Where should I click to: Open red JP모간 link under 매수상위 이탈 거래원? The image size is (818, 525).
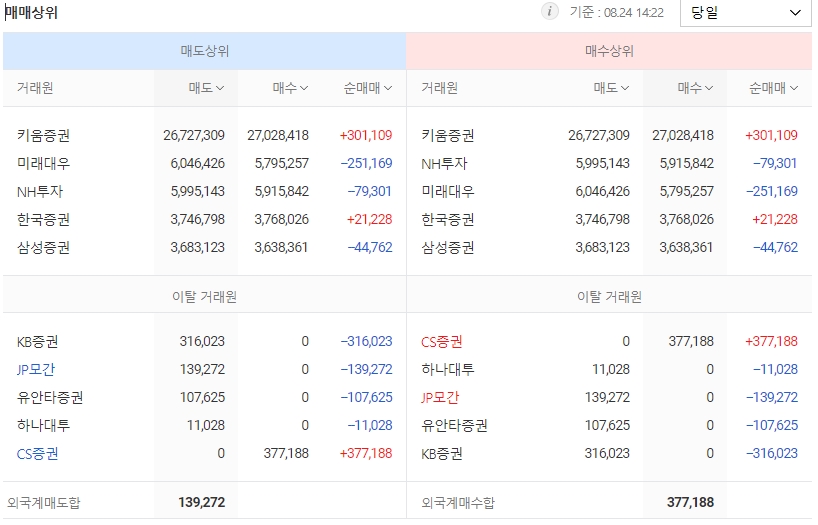(440, 398)
